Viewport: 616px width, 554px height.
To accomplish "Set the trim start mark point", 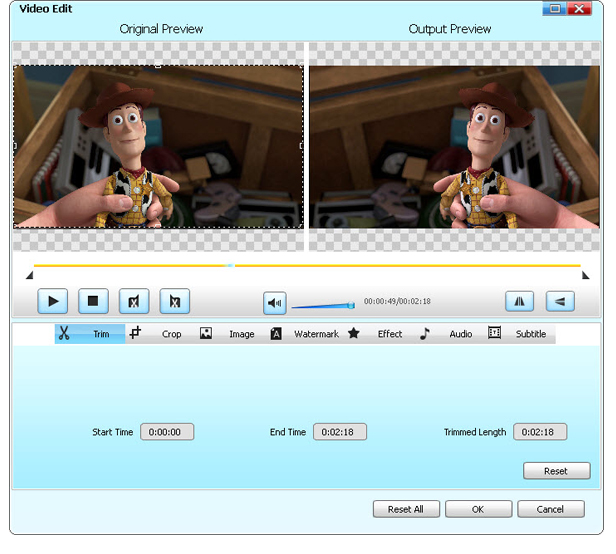I will coord(134,301).
